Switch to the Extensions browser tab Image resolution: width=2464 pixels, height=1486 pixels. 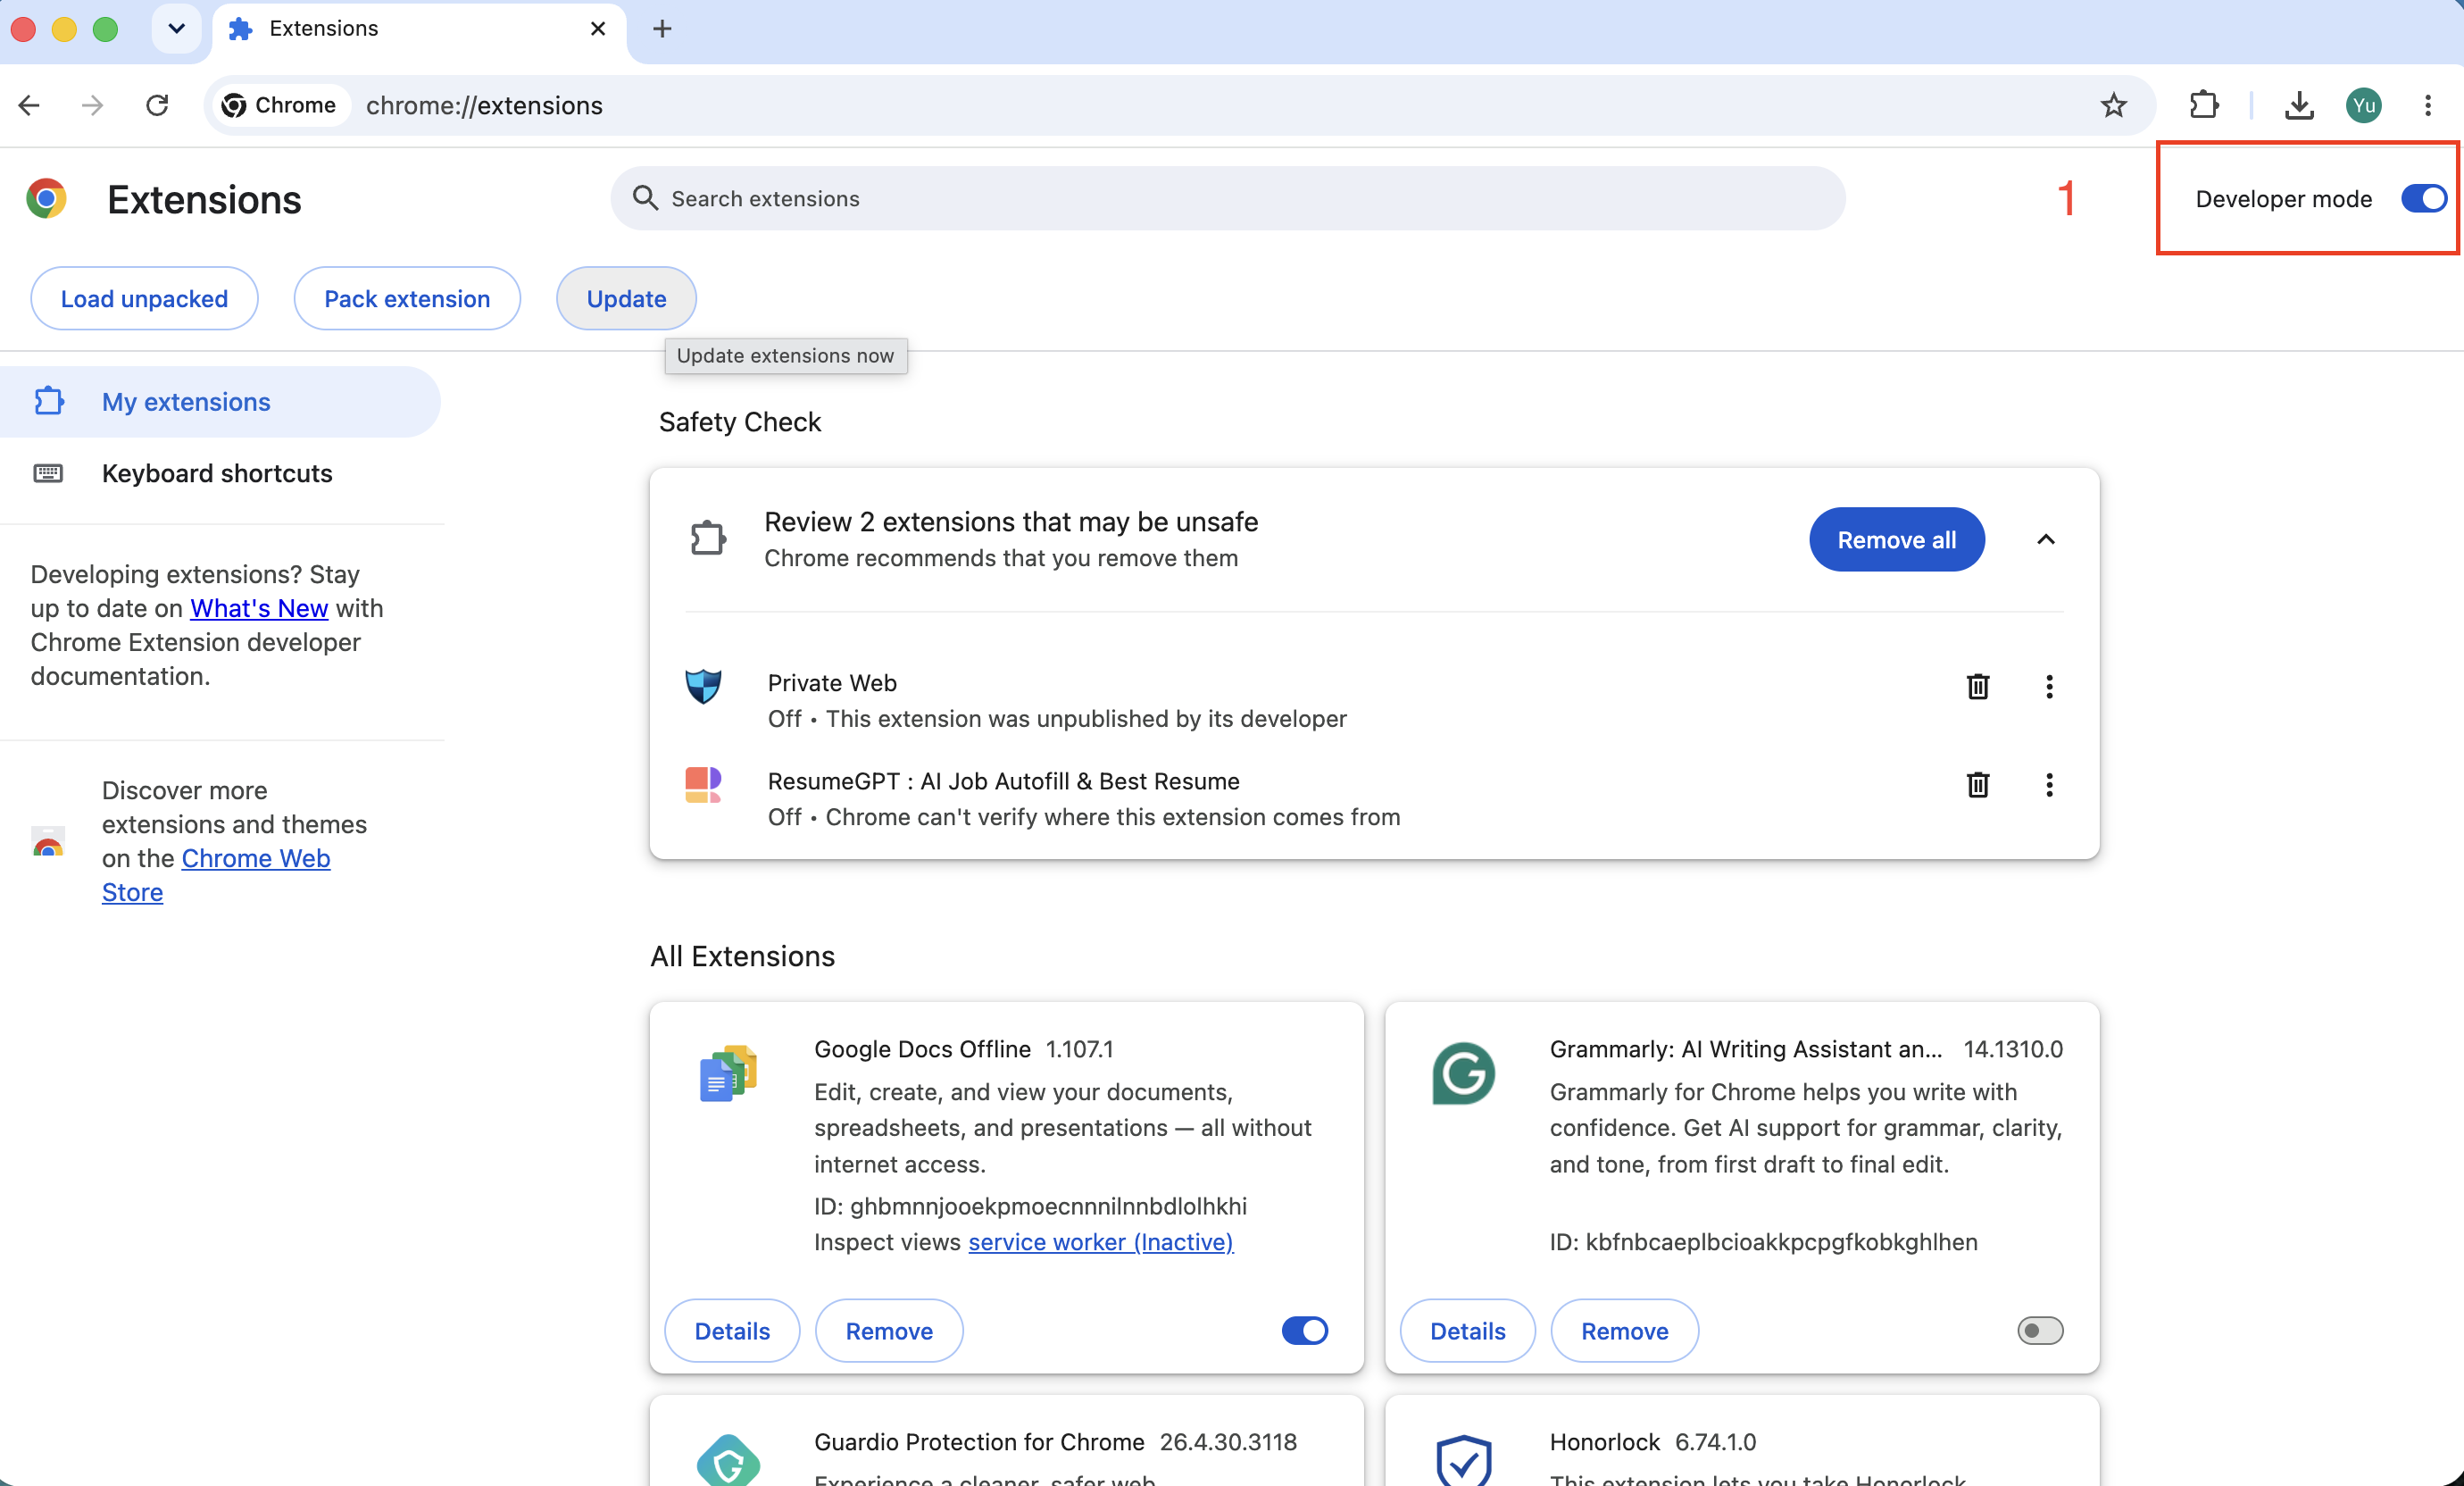[x=418, y=29]
